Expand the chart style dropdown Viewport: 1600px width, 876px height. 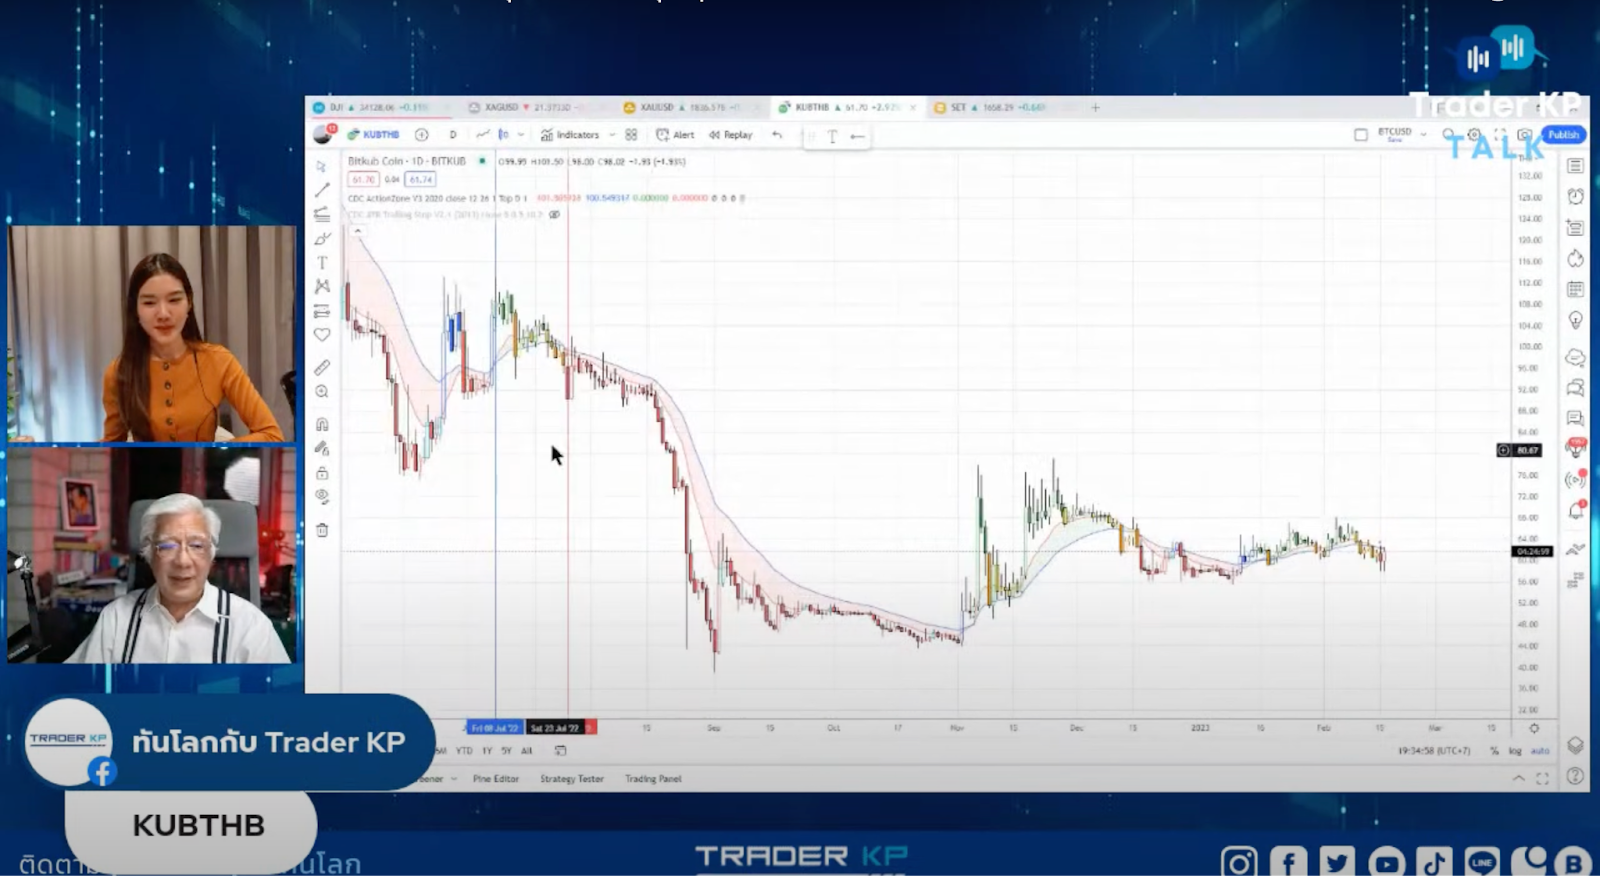pos(521,135)
